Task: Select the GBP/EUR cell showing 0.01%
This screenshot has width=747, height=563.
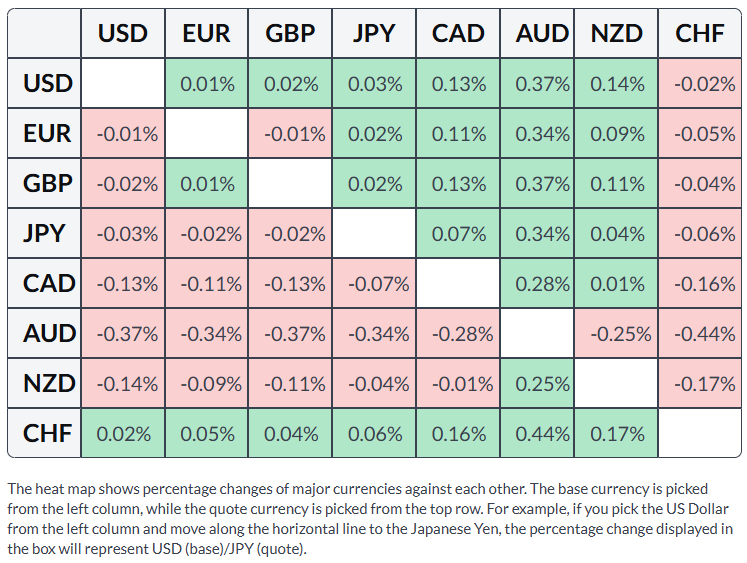Action: (206, 183)
